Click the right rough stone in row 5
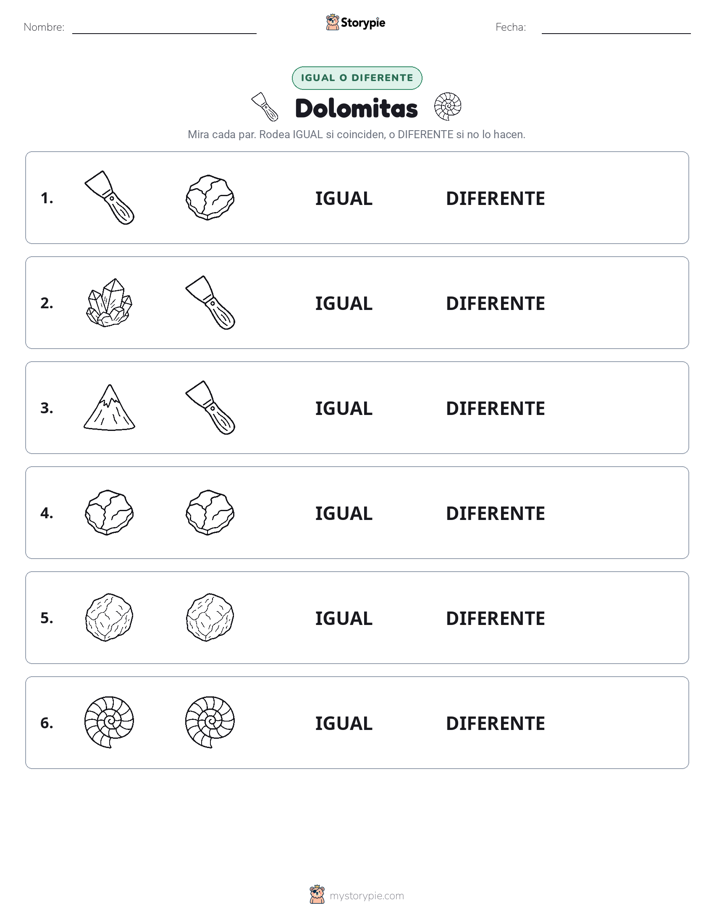 [x=210, y=618]
